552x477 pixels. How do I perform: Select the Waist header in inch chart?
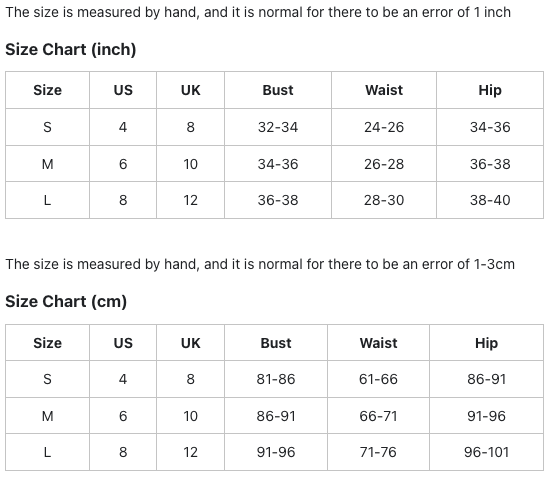pyautogui.click(x=384, y=90)
